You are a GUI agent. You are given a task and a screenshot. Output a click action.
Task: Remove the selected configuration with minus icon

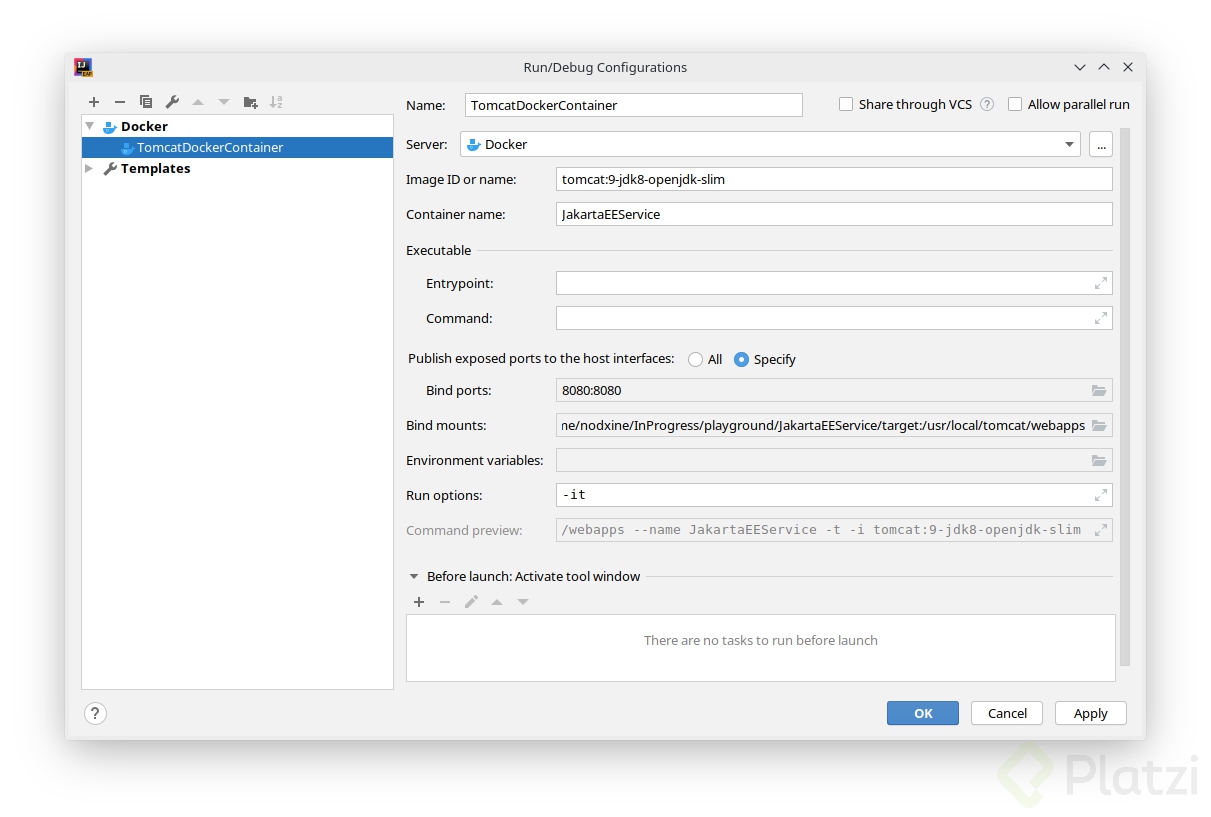coord(120,102)
